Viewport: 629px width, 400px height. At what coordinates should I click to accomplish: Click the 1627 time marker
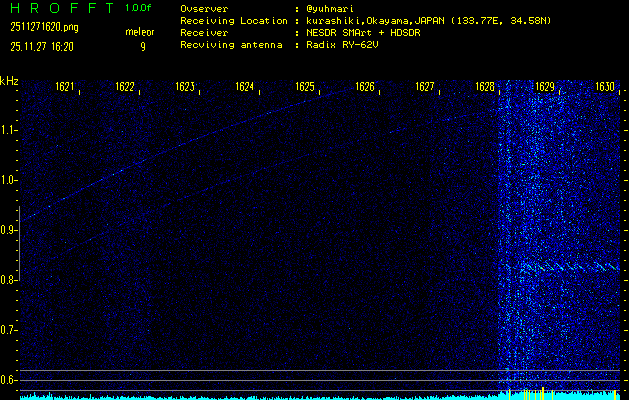[425, 87]
